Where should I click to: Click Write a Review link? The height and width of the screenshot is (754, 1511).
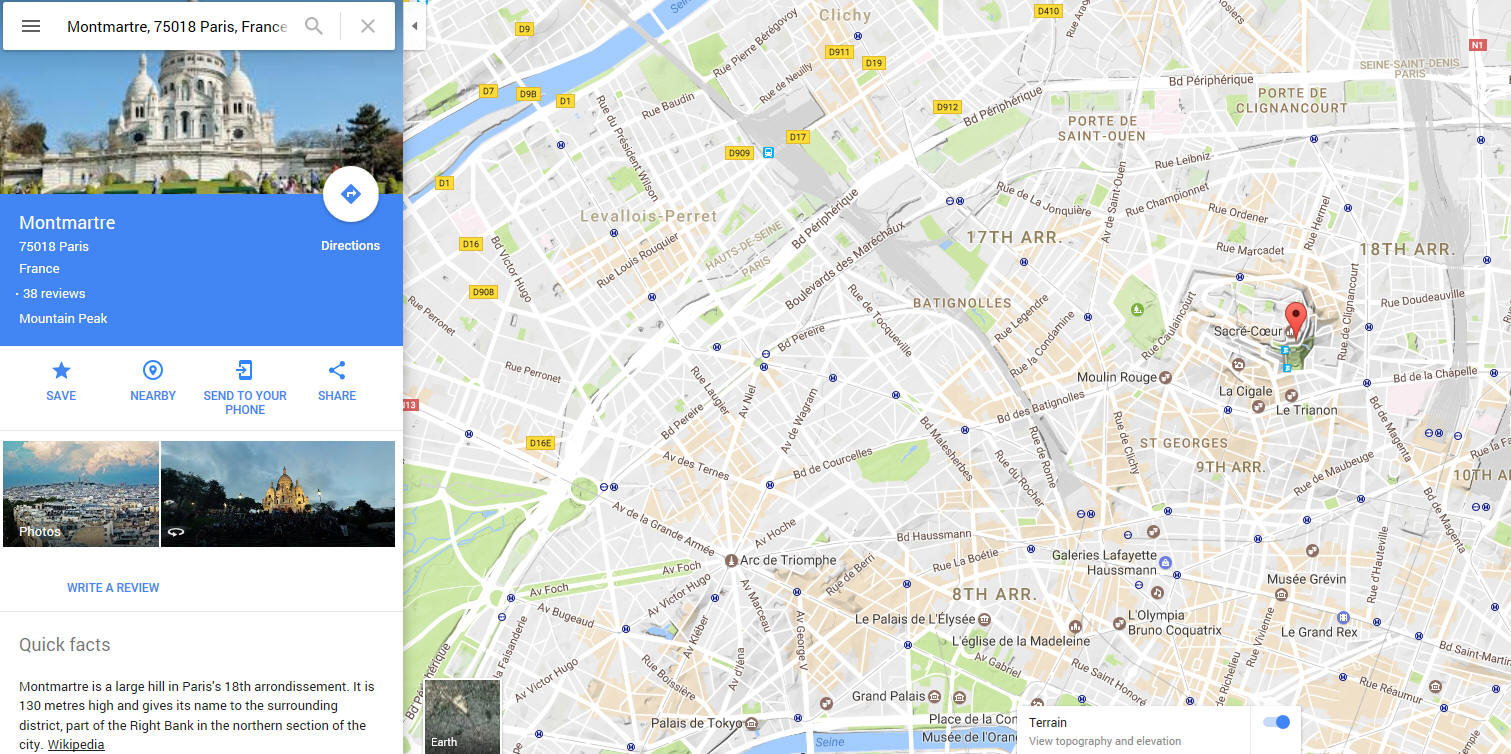[113, 588]
